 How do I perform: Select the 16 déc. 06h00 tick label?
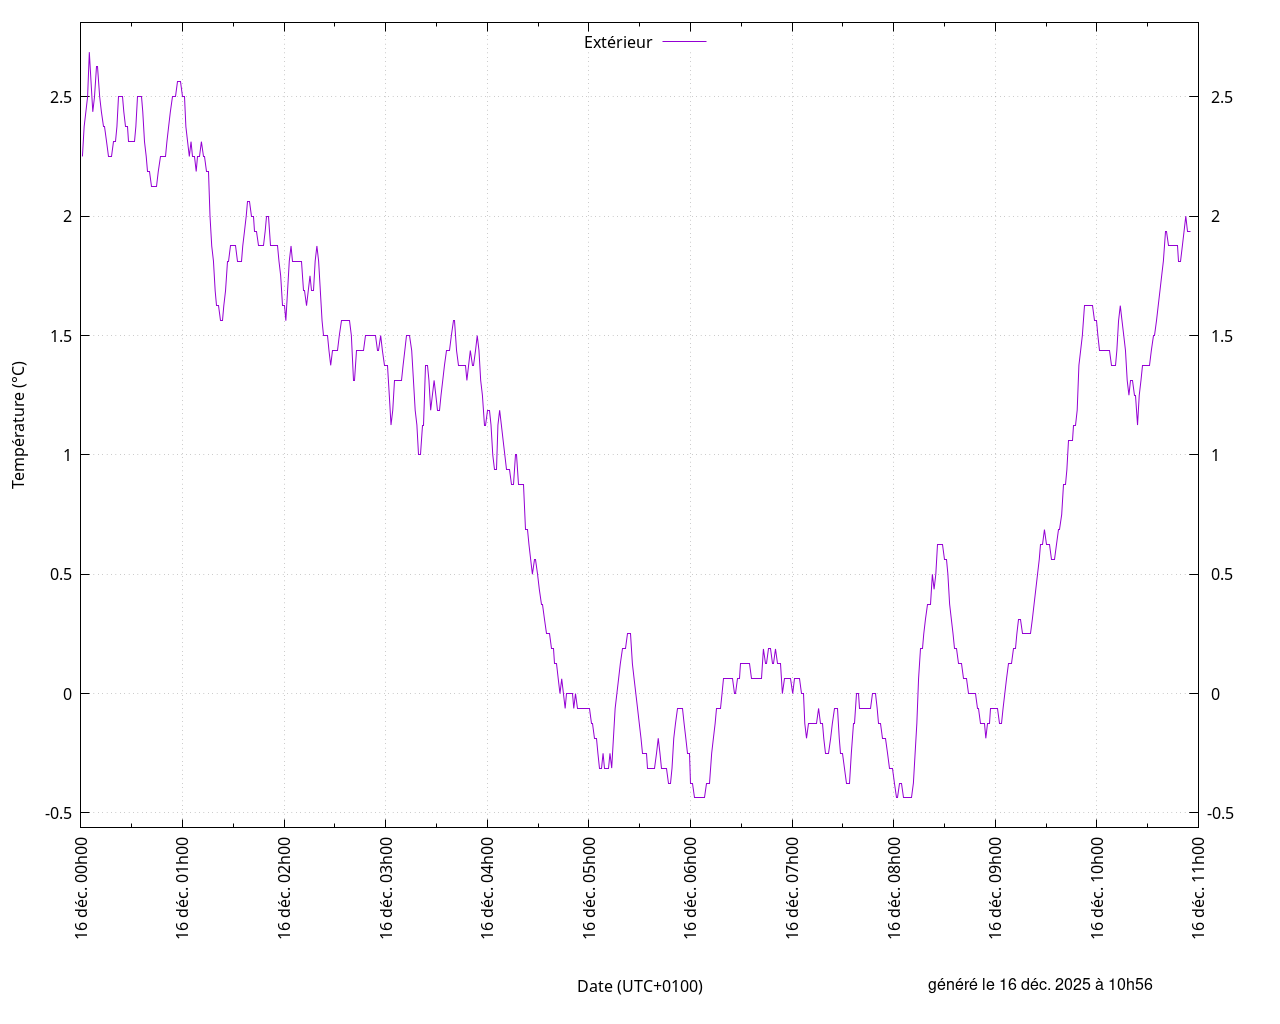[691, 887]
